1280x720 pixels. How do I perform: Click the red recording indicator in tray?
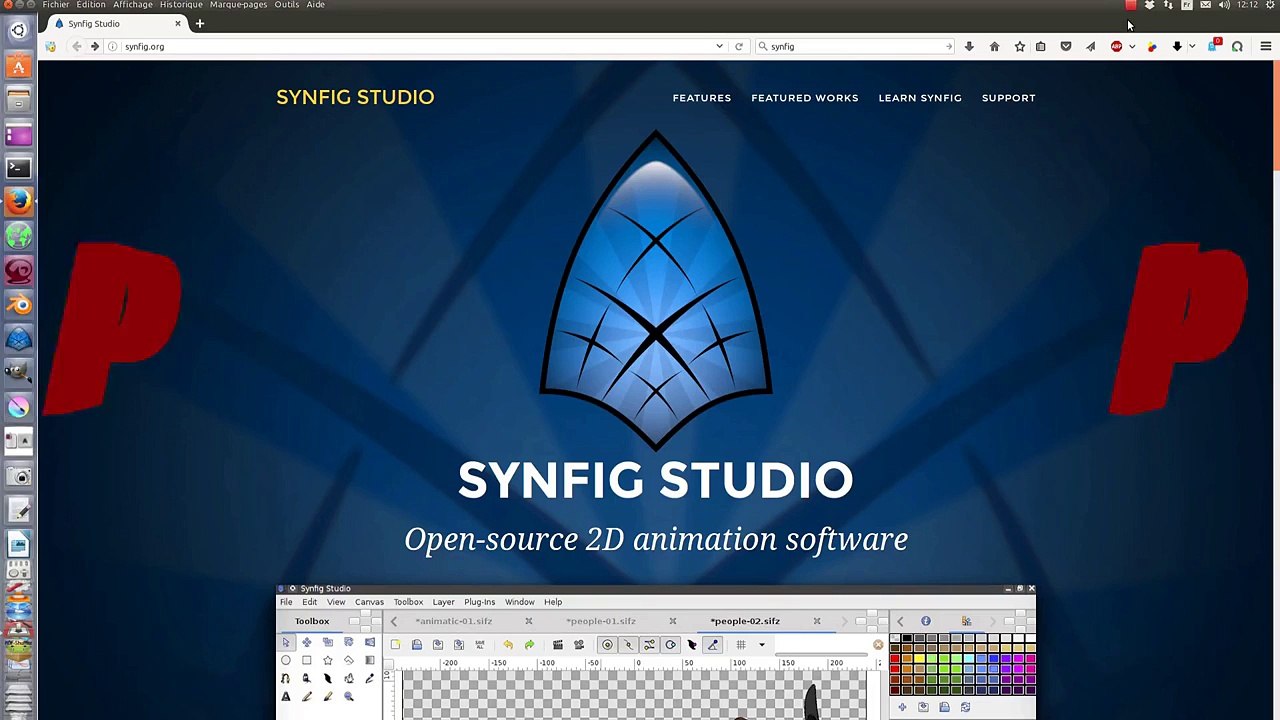click(1131, 5)
